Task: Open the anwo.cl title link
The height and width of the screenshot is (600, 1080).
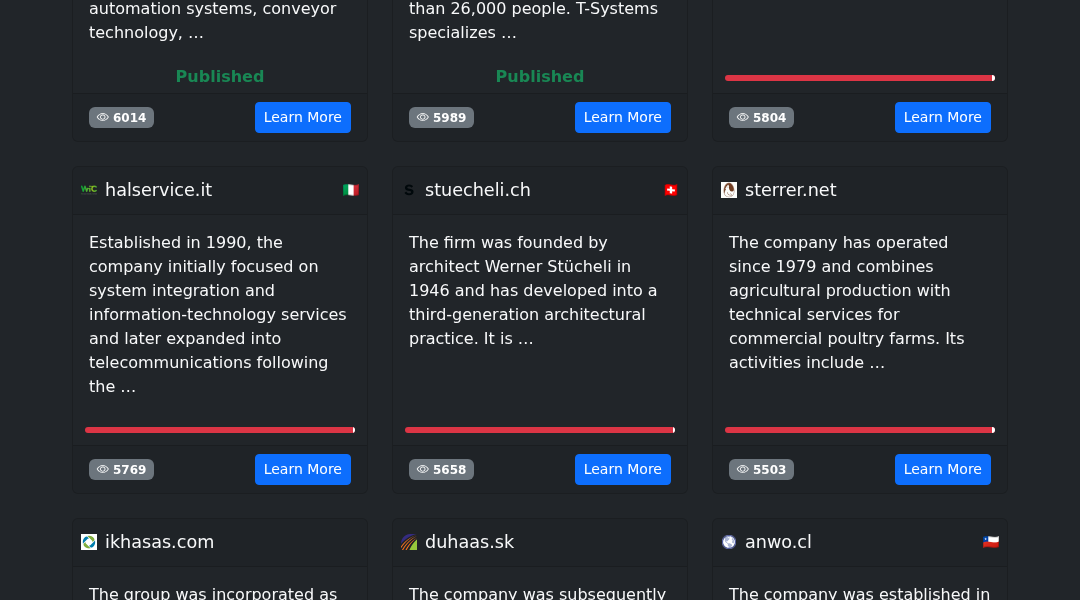Action: coord(778,542)
